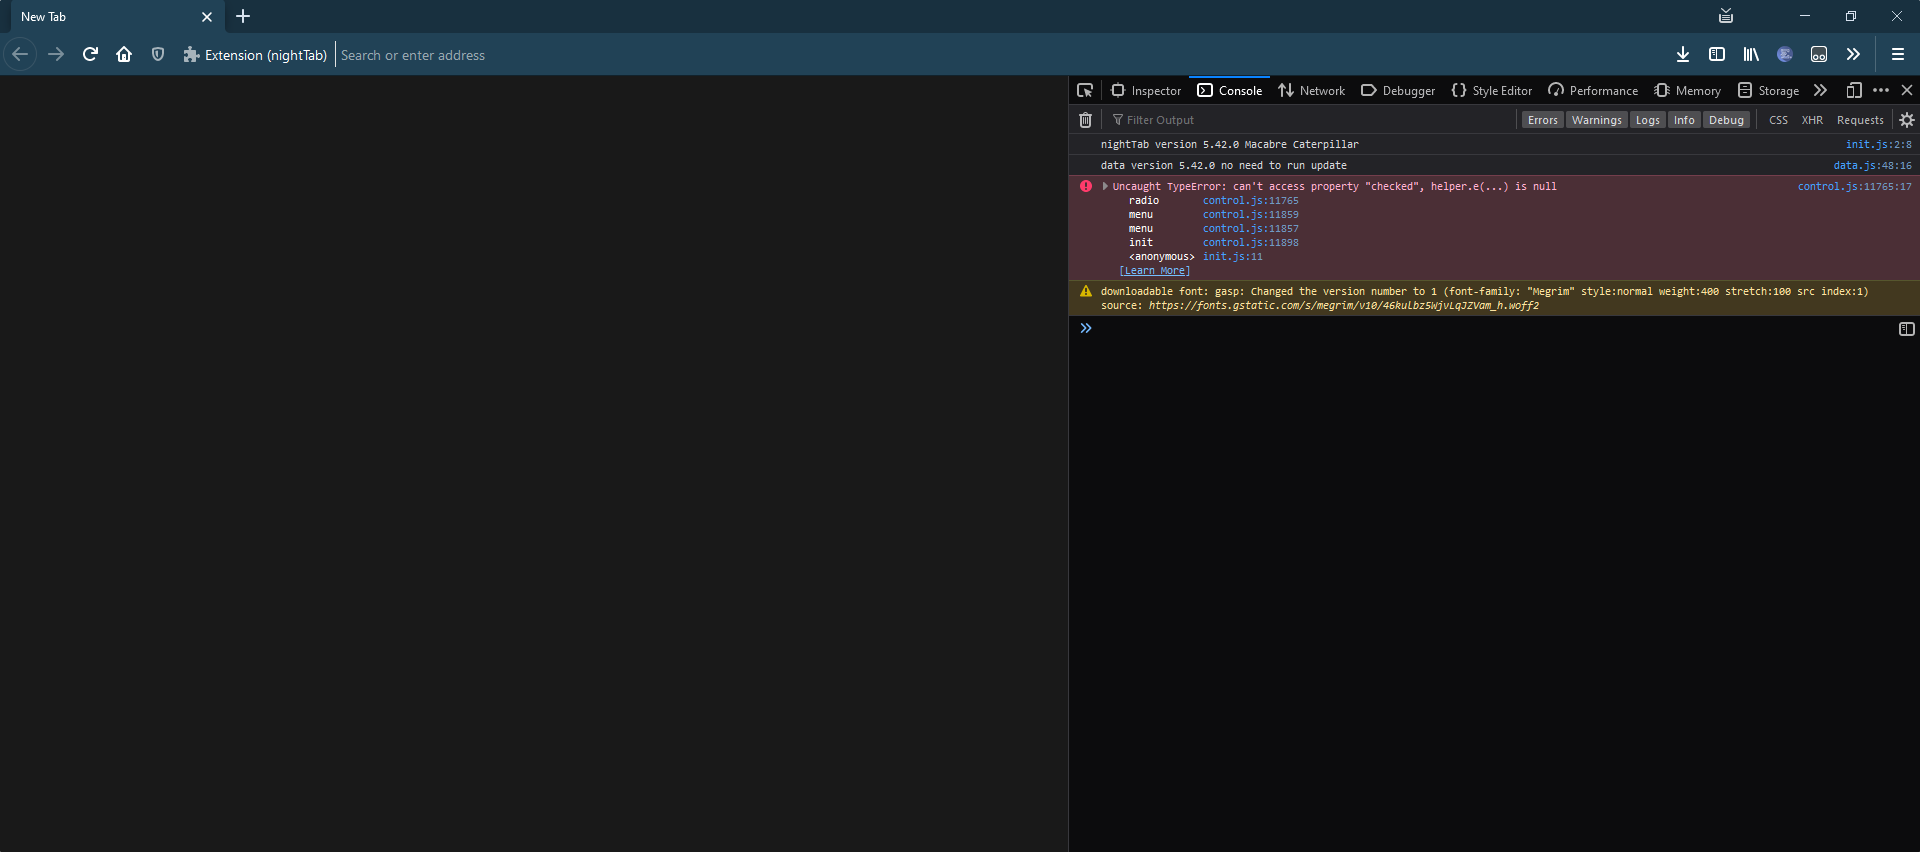Viewport: 1920px width, 852px height.
Task: Open the megrim woff2 font source URL
Action: (x=1343, y=306)
